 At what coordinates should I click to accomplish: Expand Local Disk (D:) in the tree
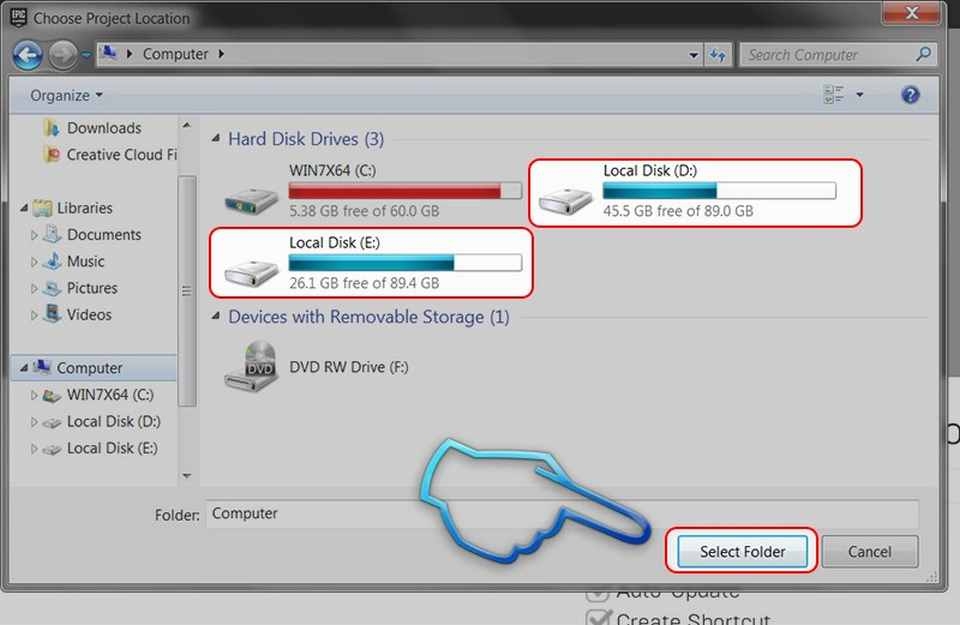click(34, 422)
